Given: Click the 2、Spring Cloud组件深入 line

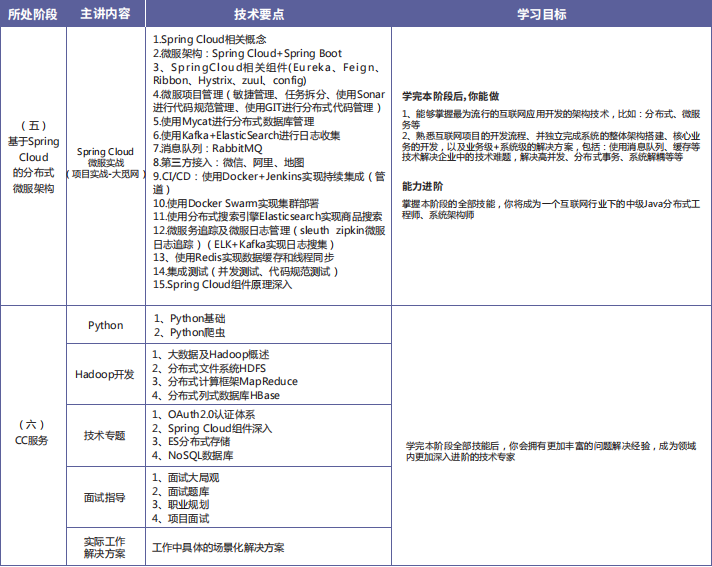Looking at the screenshot, I should pyautogui.click(x=212, y=428).
